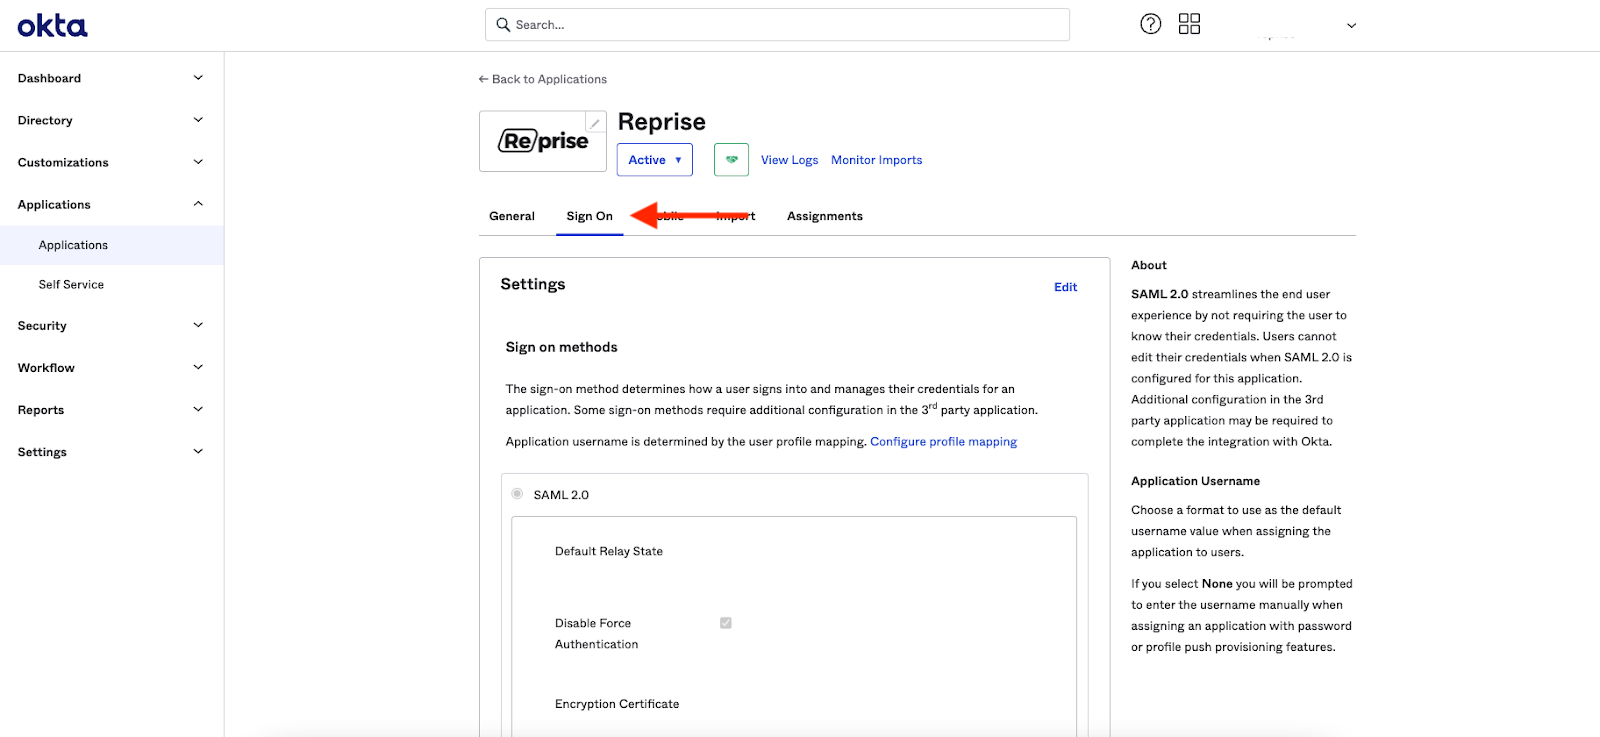Go Back to Applications
The height and width of the screenshot is (737, 1600).
coord(543,79)
